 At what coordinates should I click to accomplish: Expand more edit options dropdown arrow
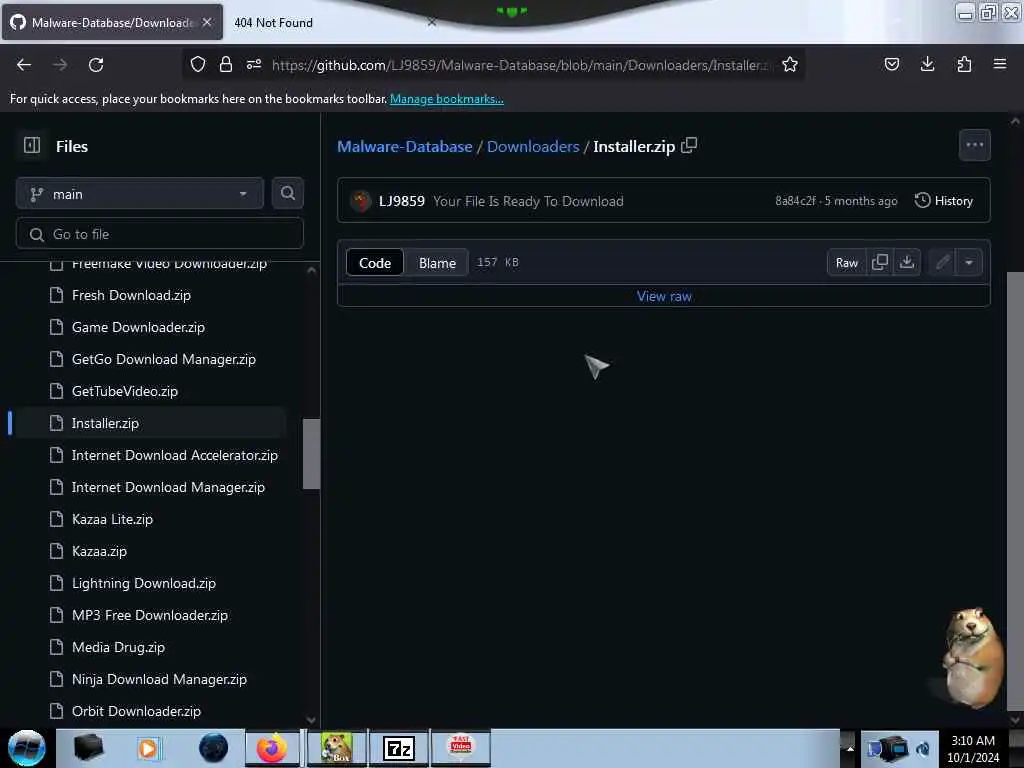[x=969, y=263]
